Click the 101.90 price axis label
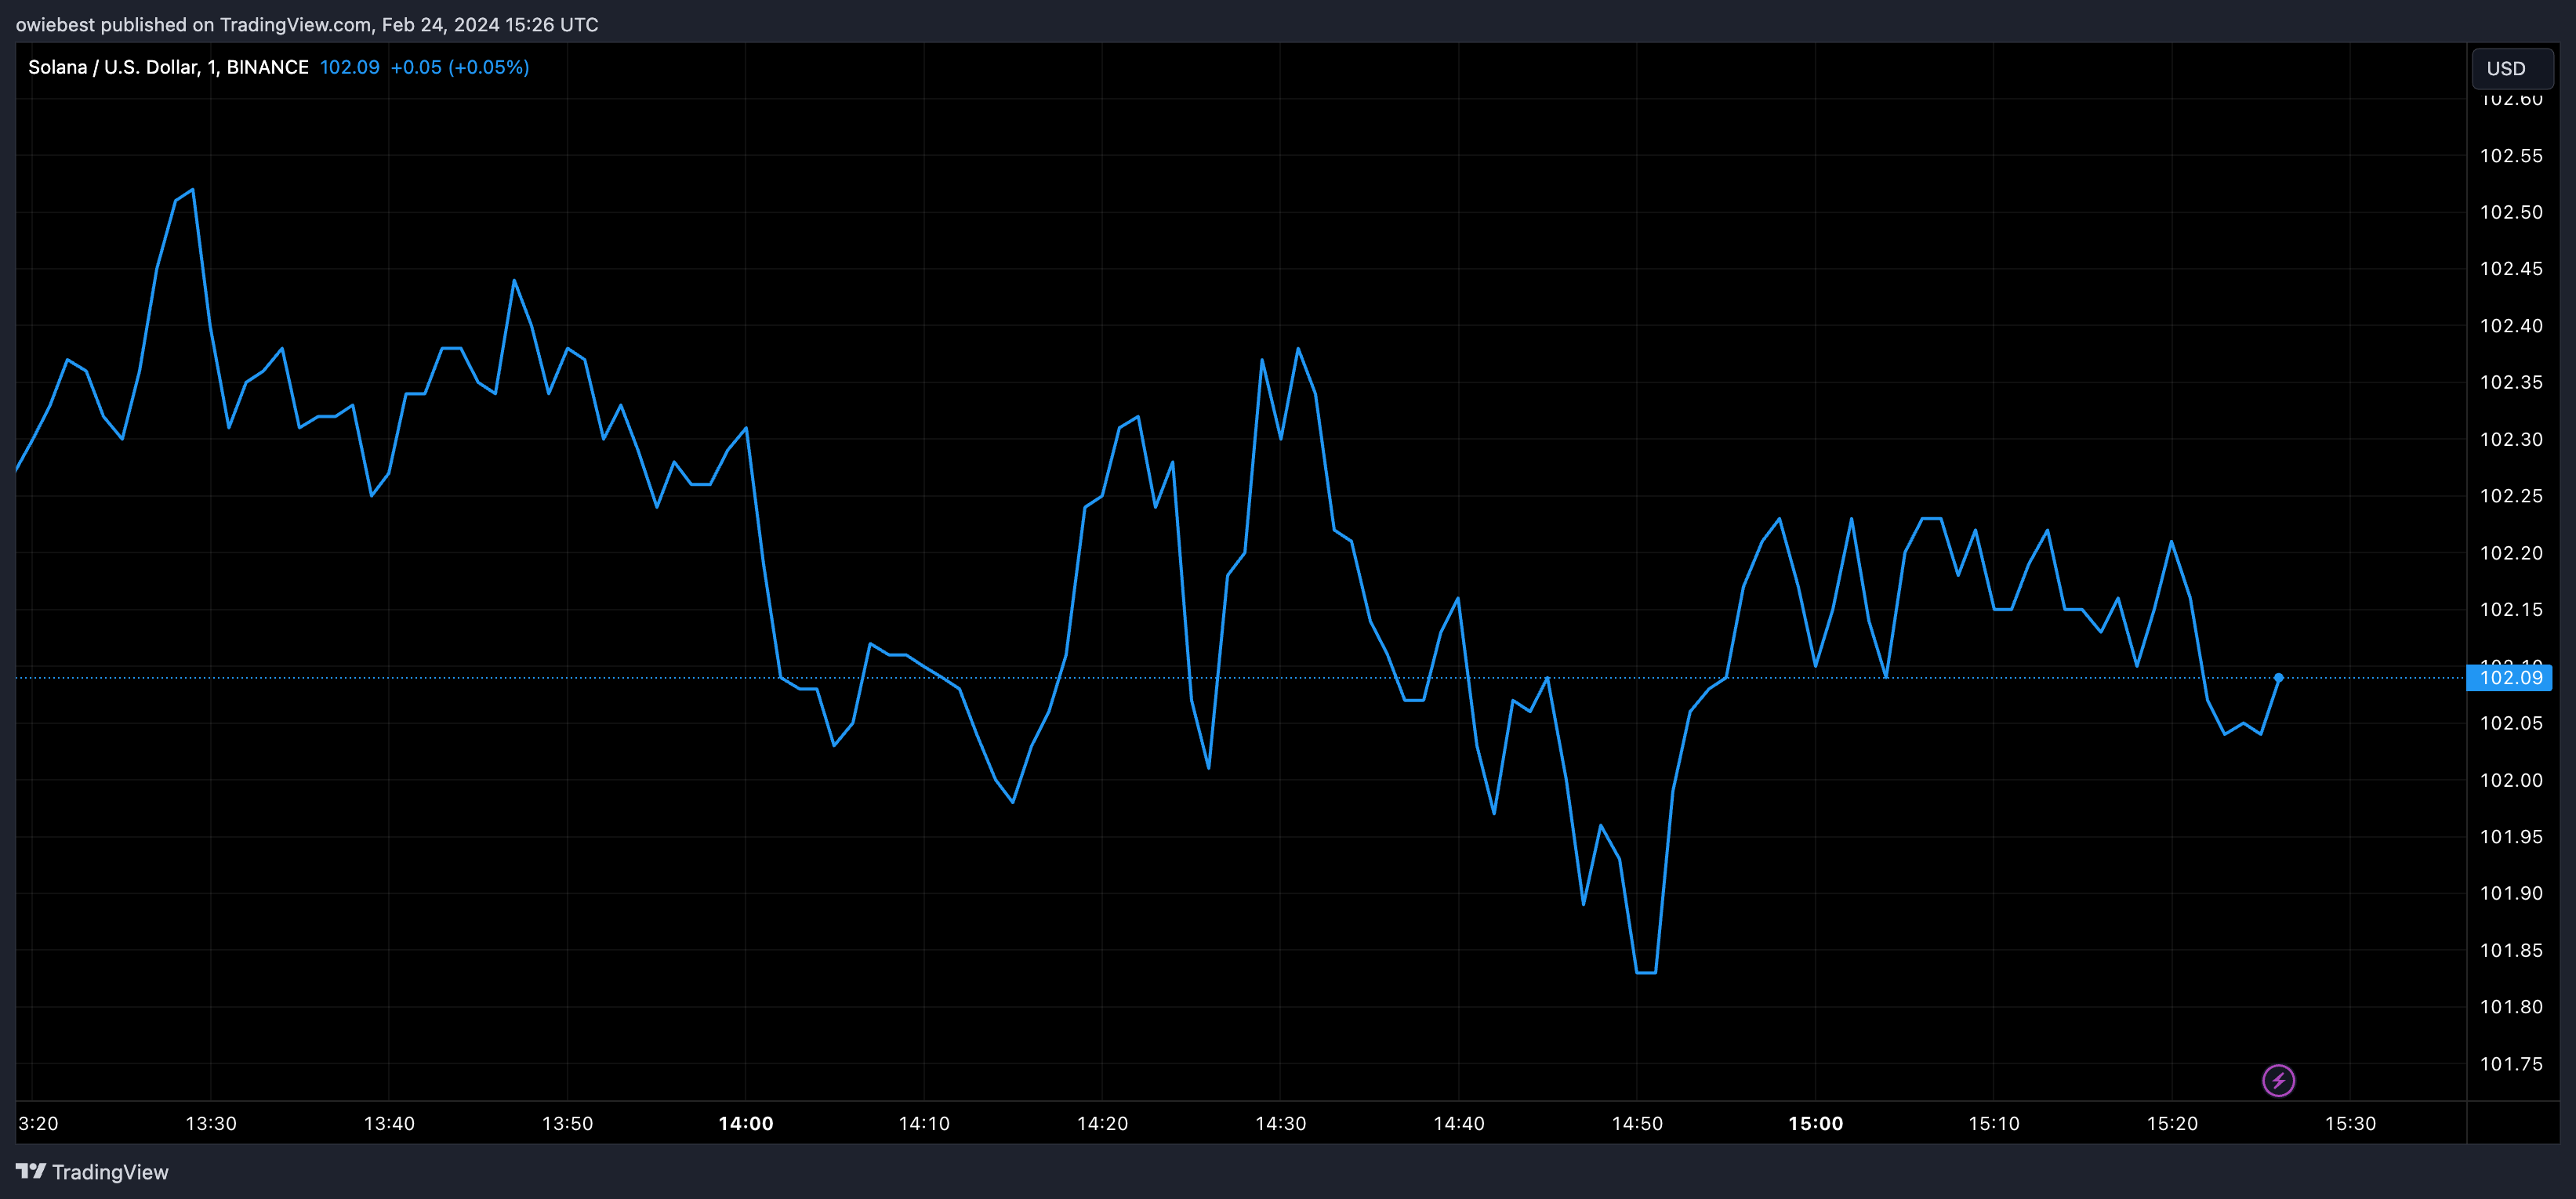The image size is (2576, 1199). tap(2511, 893)
